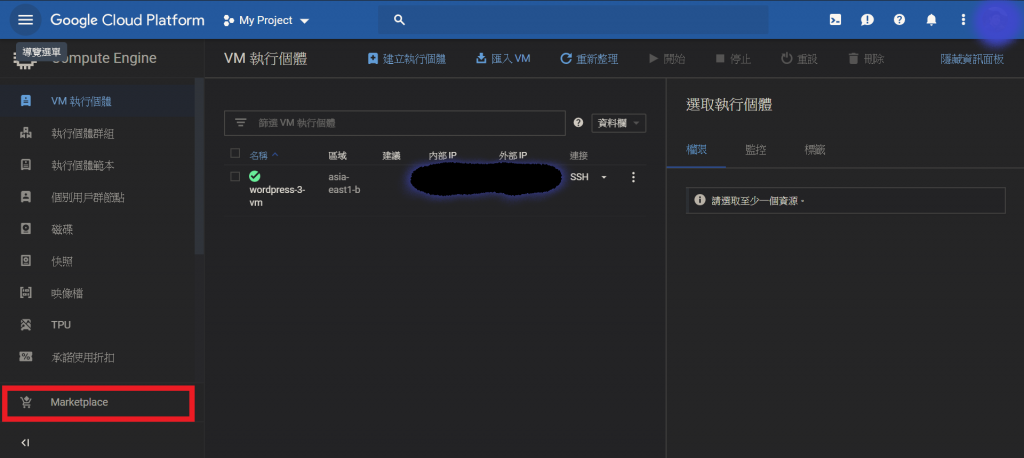
Task: Click the Google Cloud Platform logo
Action: coord(127,20)
